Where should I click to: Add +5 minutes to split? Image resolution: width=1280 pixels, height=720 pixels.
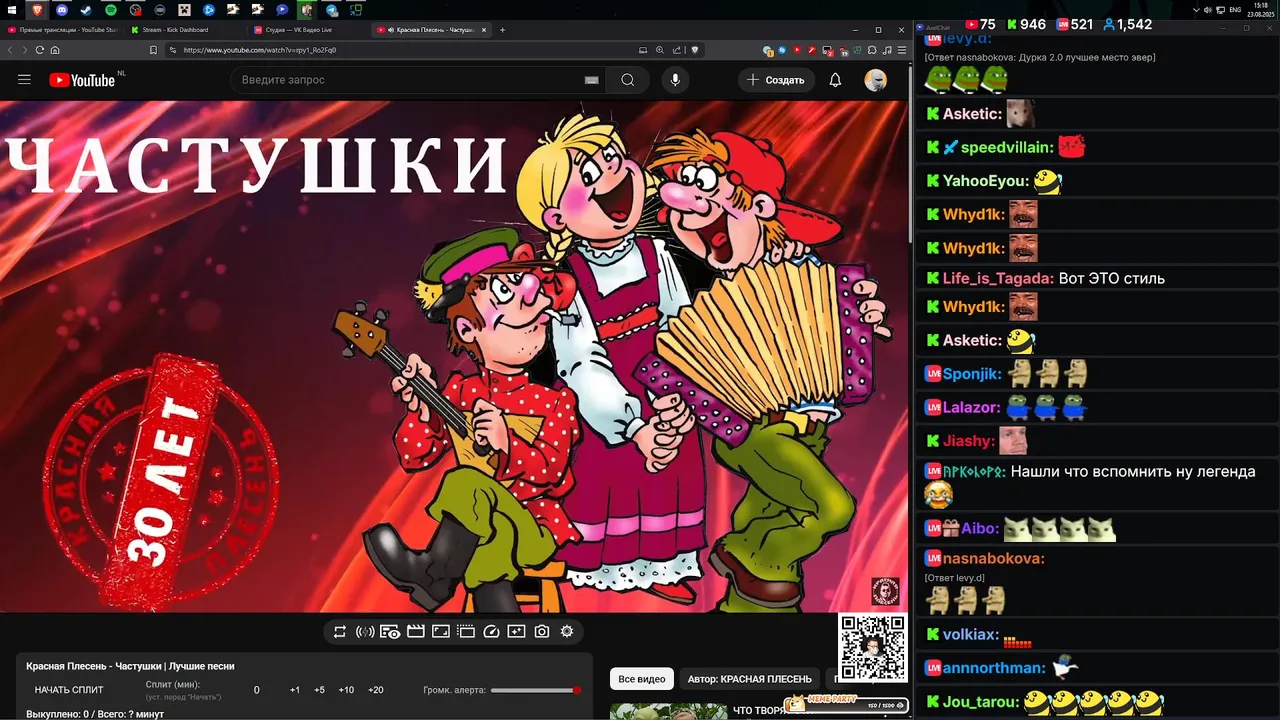pyautogui.click(x=319, y=690)
